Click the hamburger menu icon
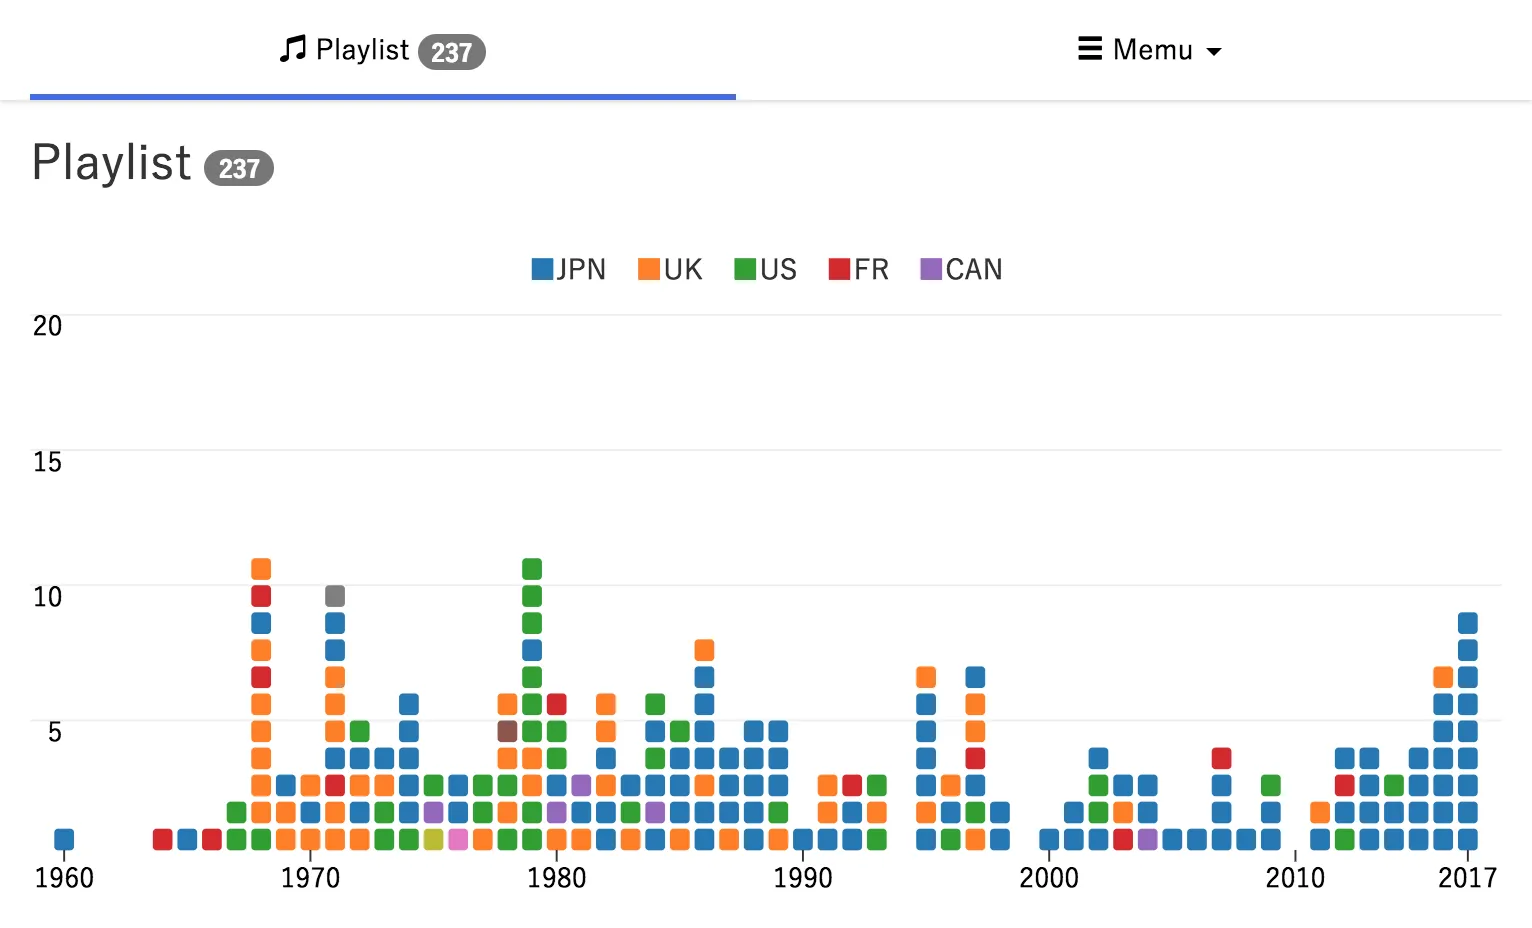This screenshot has height=928, width=1532. click(x=1089, y=48)
